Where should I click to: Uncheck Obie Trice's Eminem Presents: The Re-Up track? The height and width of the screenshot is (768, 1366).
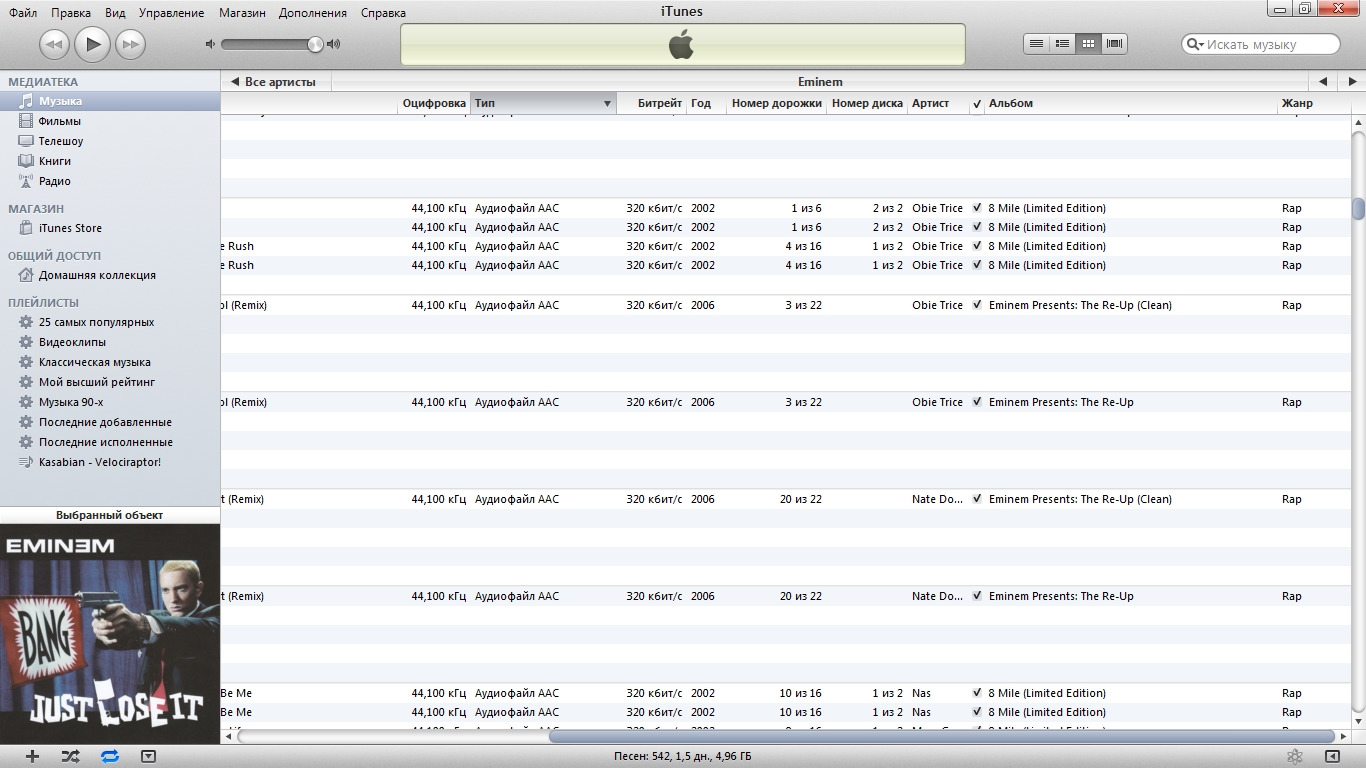click(977, 402)
